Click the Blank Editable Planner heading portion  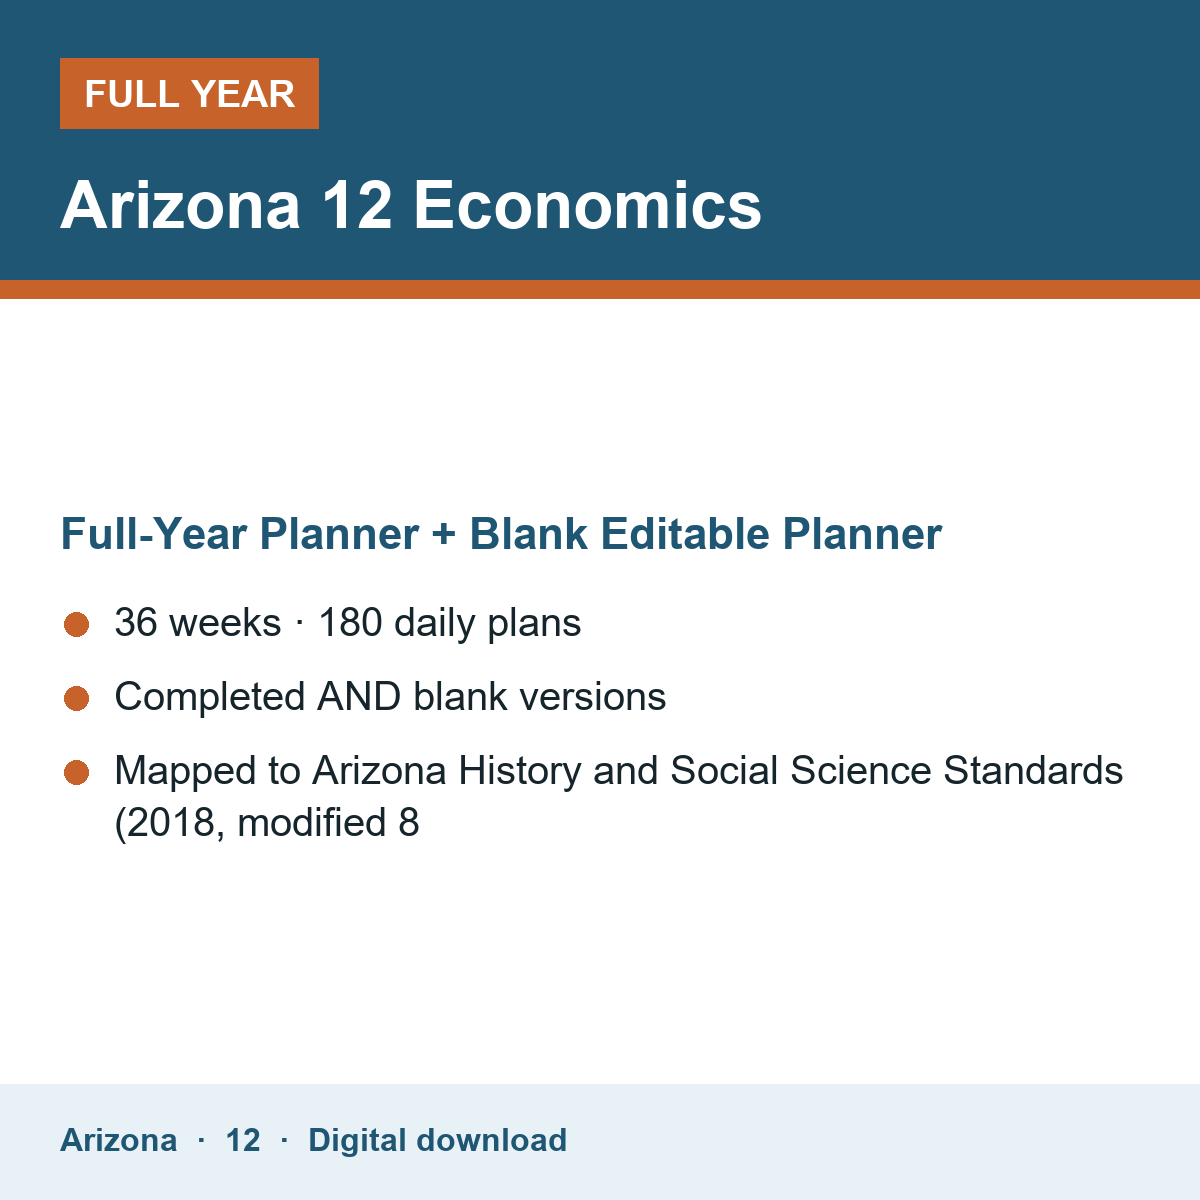706,534
